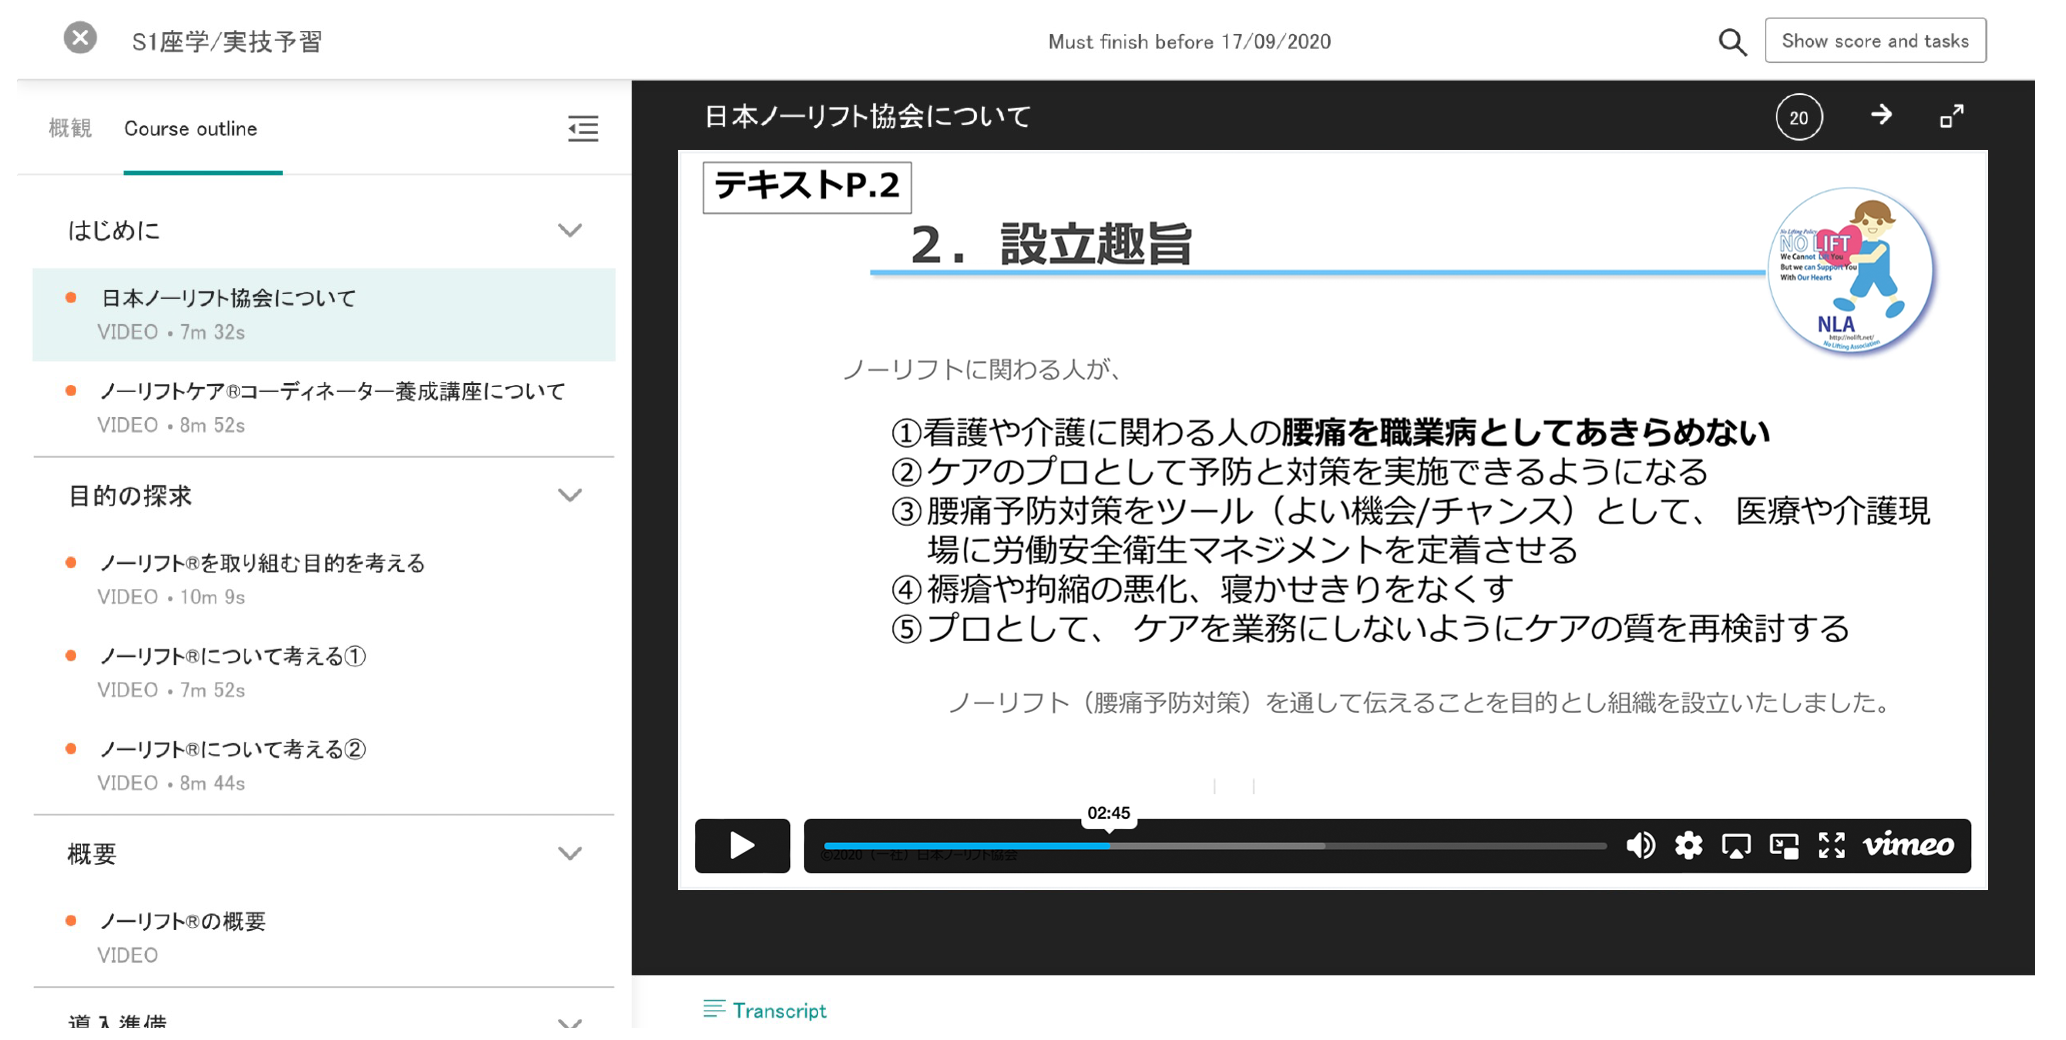The width and height of the screenshot is (2066, 1040).
Task: Click the volume speaker icon
Action: click(1640, 846)
